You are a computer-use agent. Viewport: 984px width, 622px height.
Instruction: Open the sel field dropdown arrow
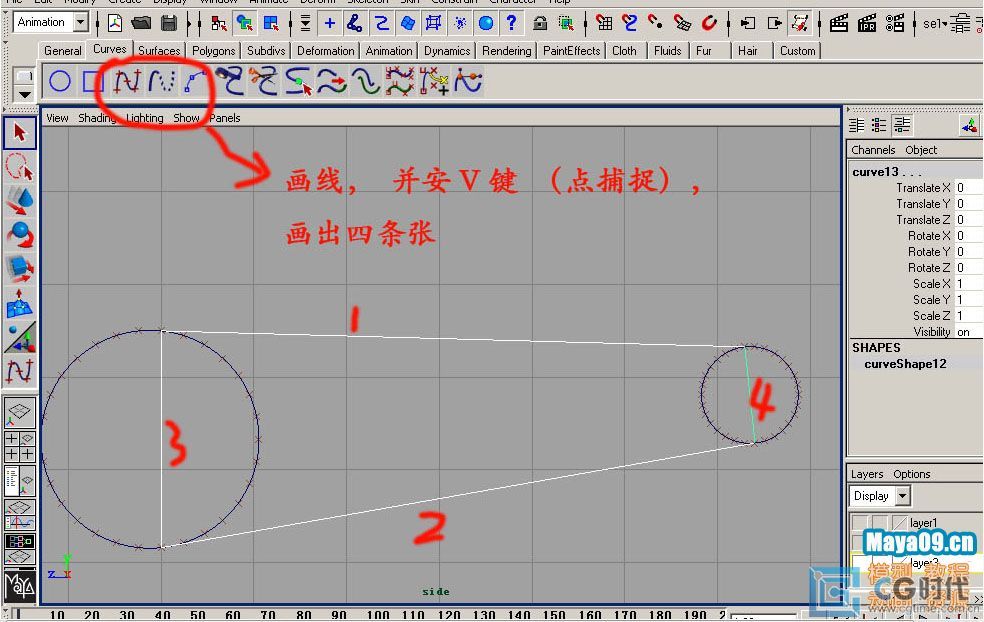[945, 24]
